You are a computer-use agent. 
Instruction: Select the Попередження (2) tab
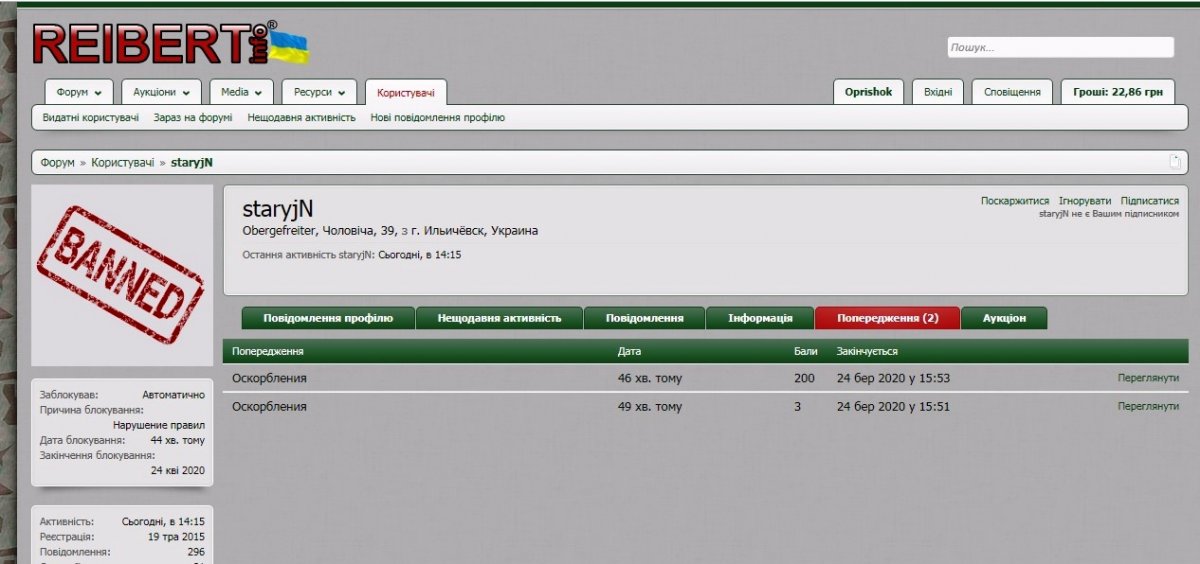[888, 318]
